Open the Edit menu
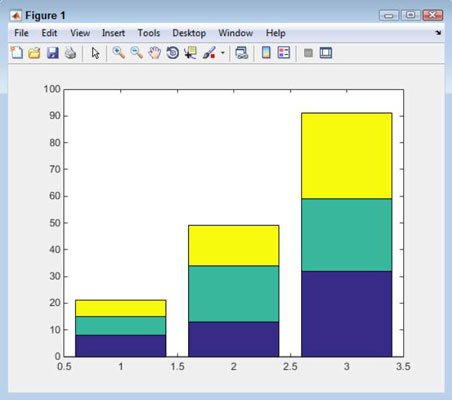 coord(49,33)
